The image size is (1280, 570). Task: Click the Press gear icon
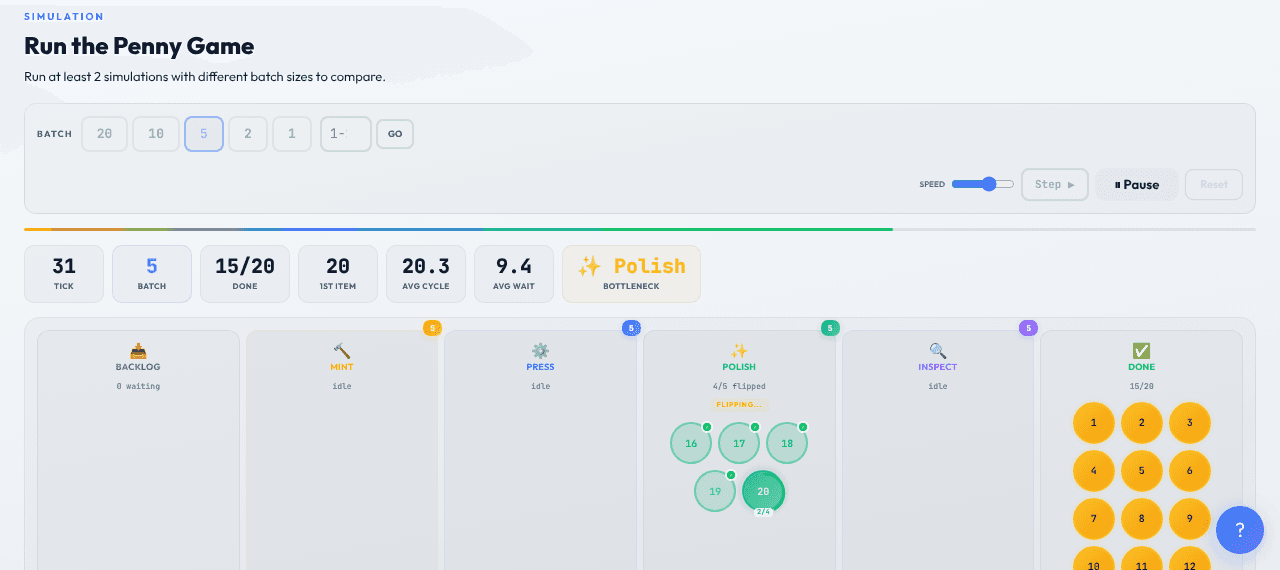point(540,351)
